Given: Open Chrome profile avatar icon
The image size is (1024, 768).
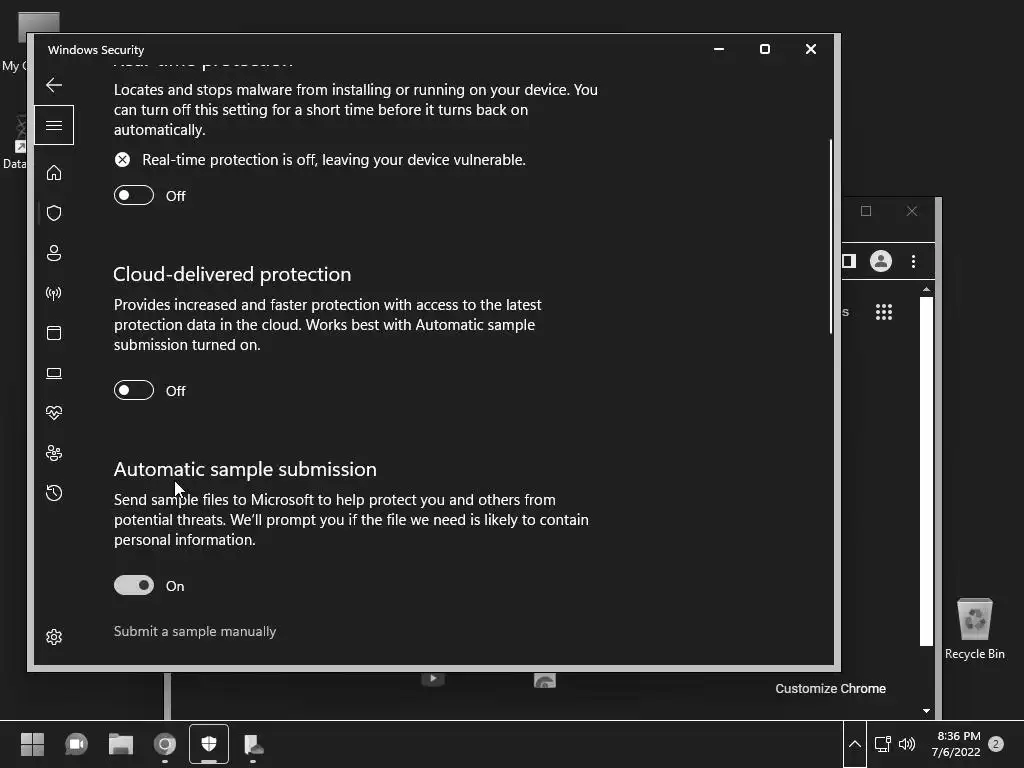Looking at the screenshot, I should click(x=881, y=261).
